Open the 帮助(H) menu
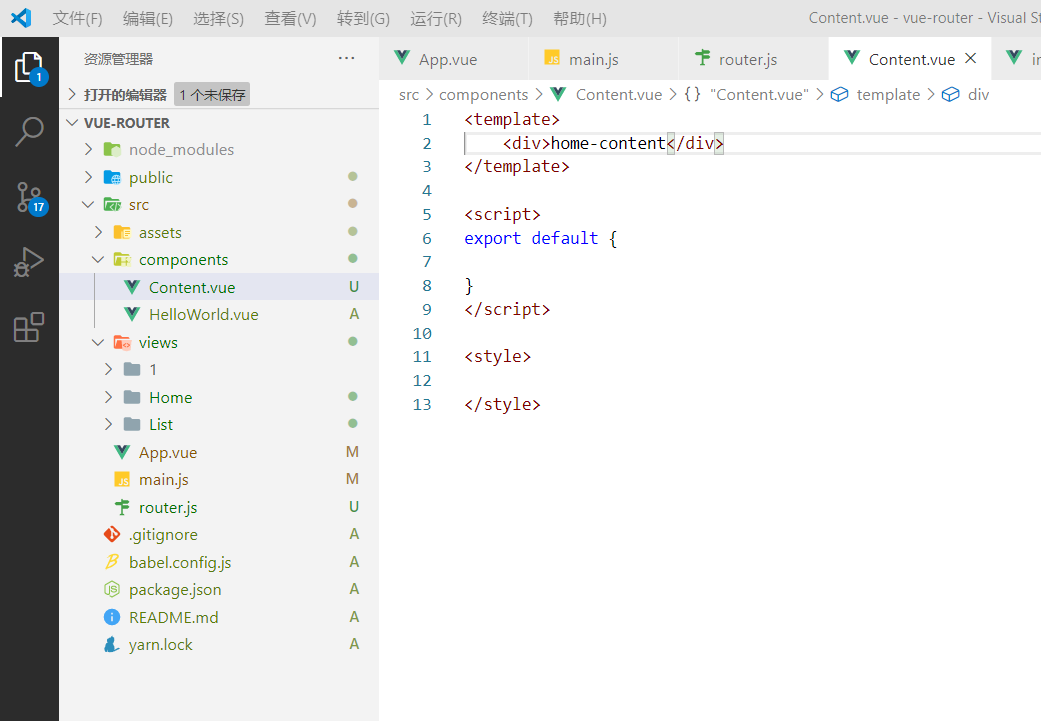 580,19
